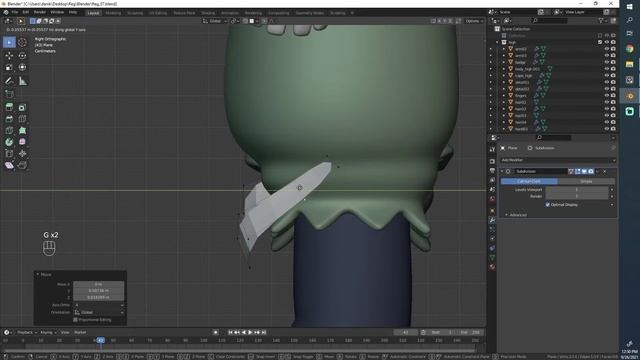The width and height of the screenshot is (640, 360).
Task: Toggle Optimal Display checkbox
Action: click(547, 204)
